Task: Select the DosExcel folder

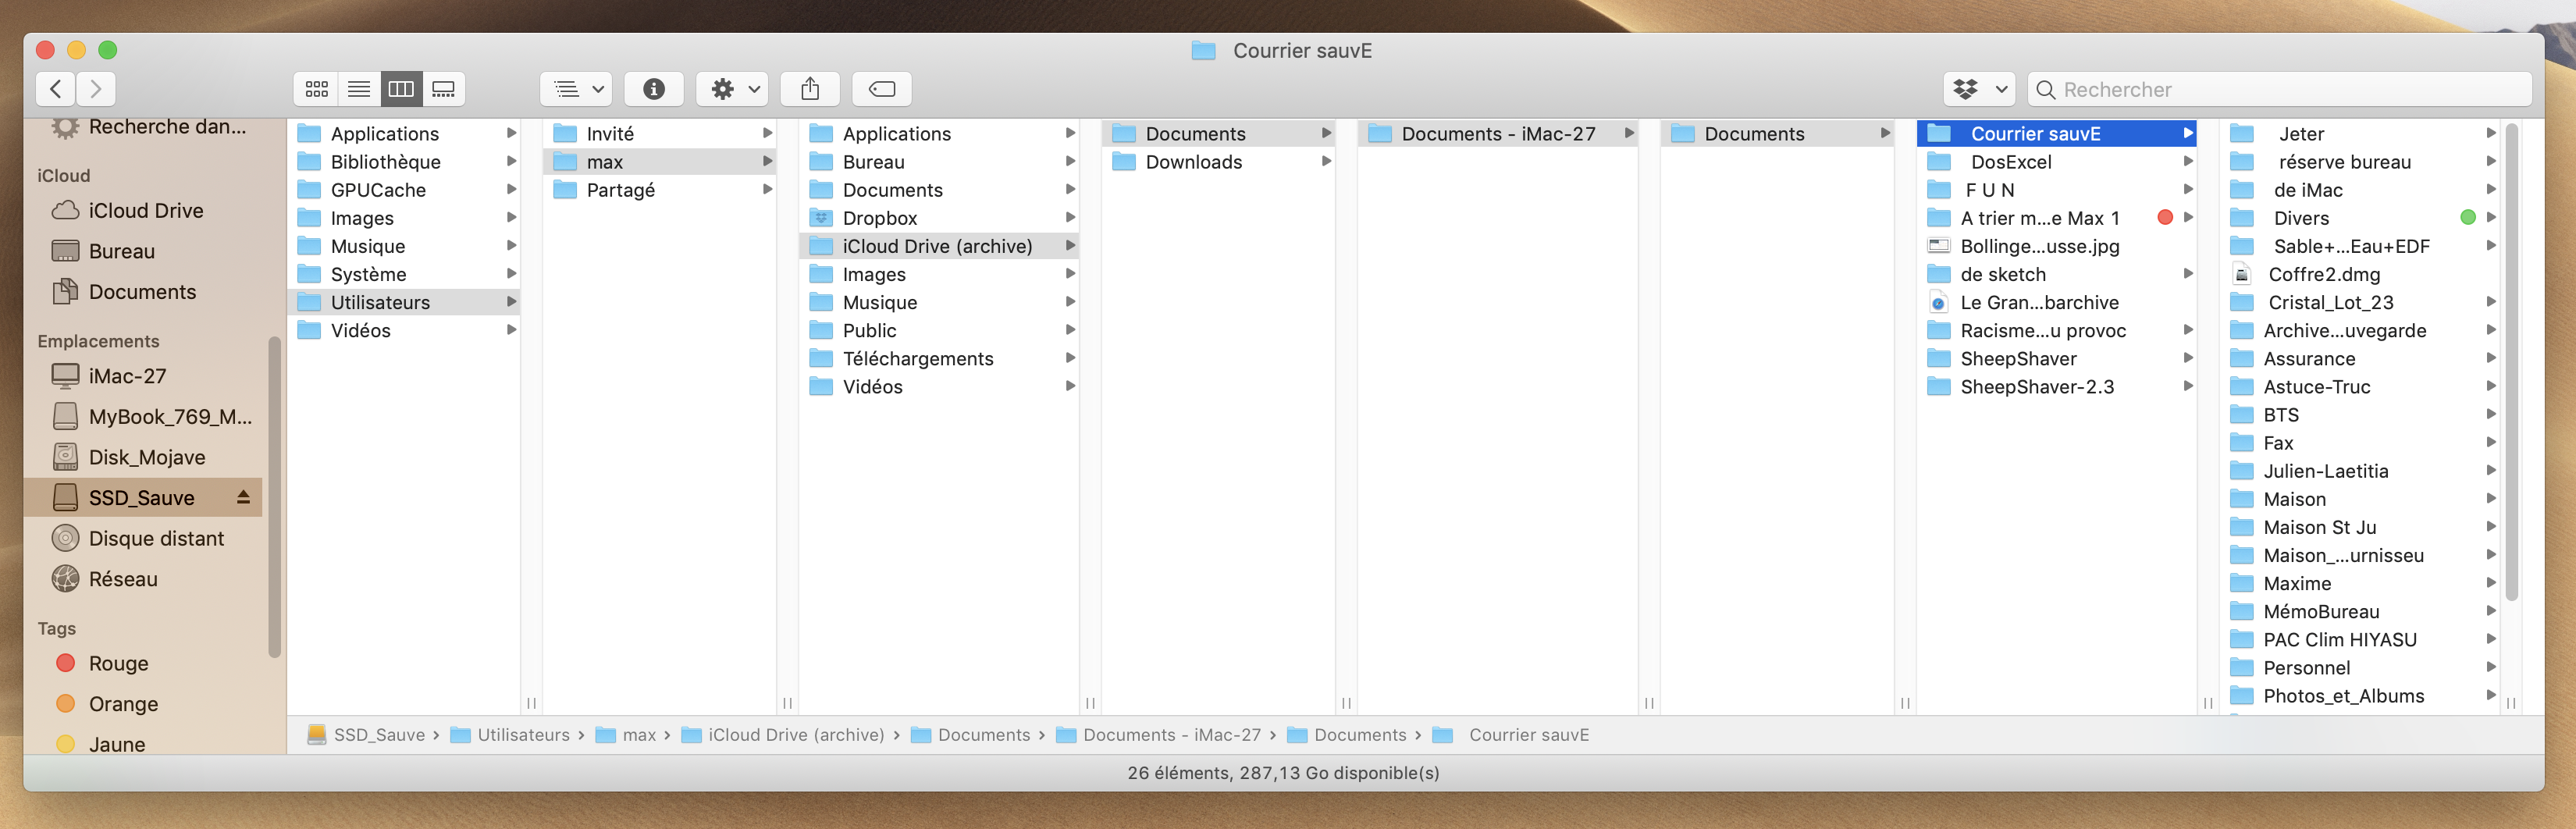Action: [x=2057, y=162]
